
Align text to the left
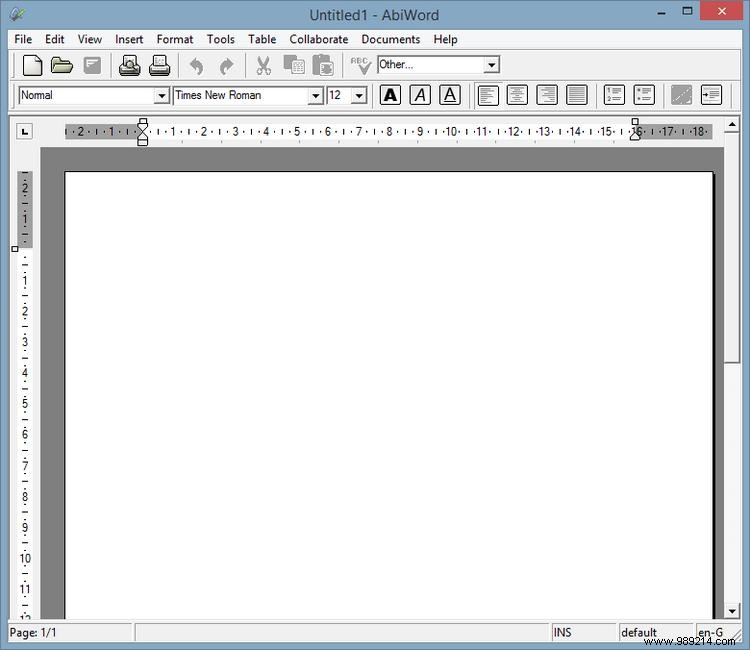point(488,95)
